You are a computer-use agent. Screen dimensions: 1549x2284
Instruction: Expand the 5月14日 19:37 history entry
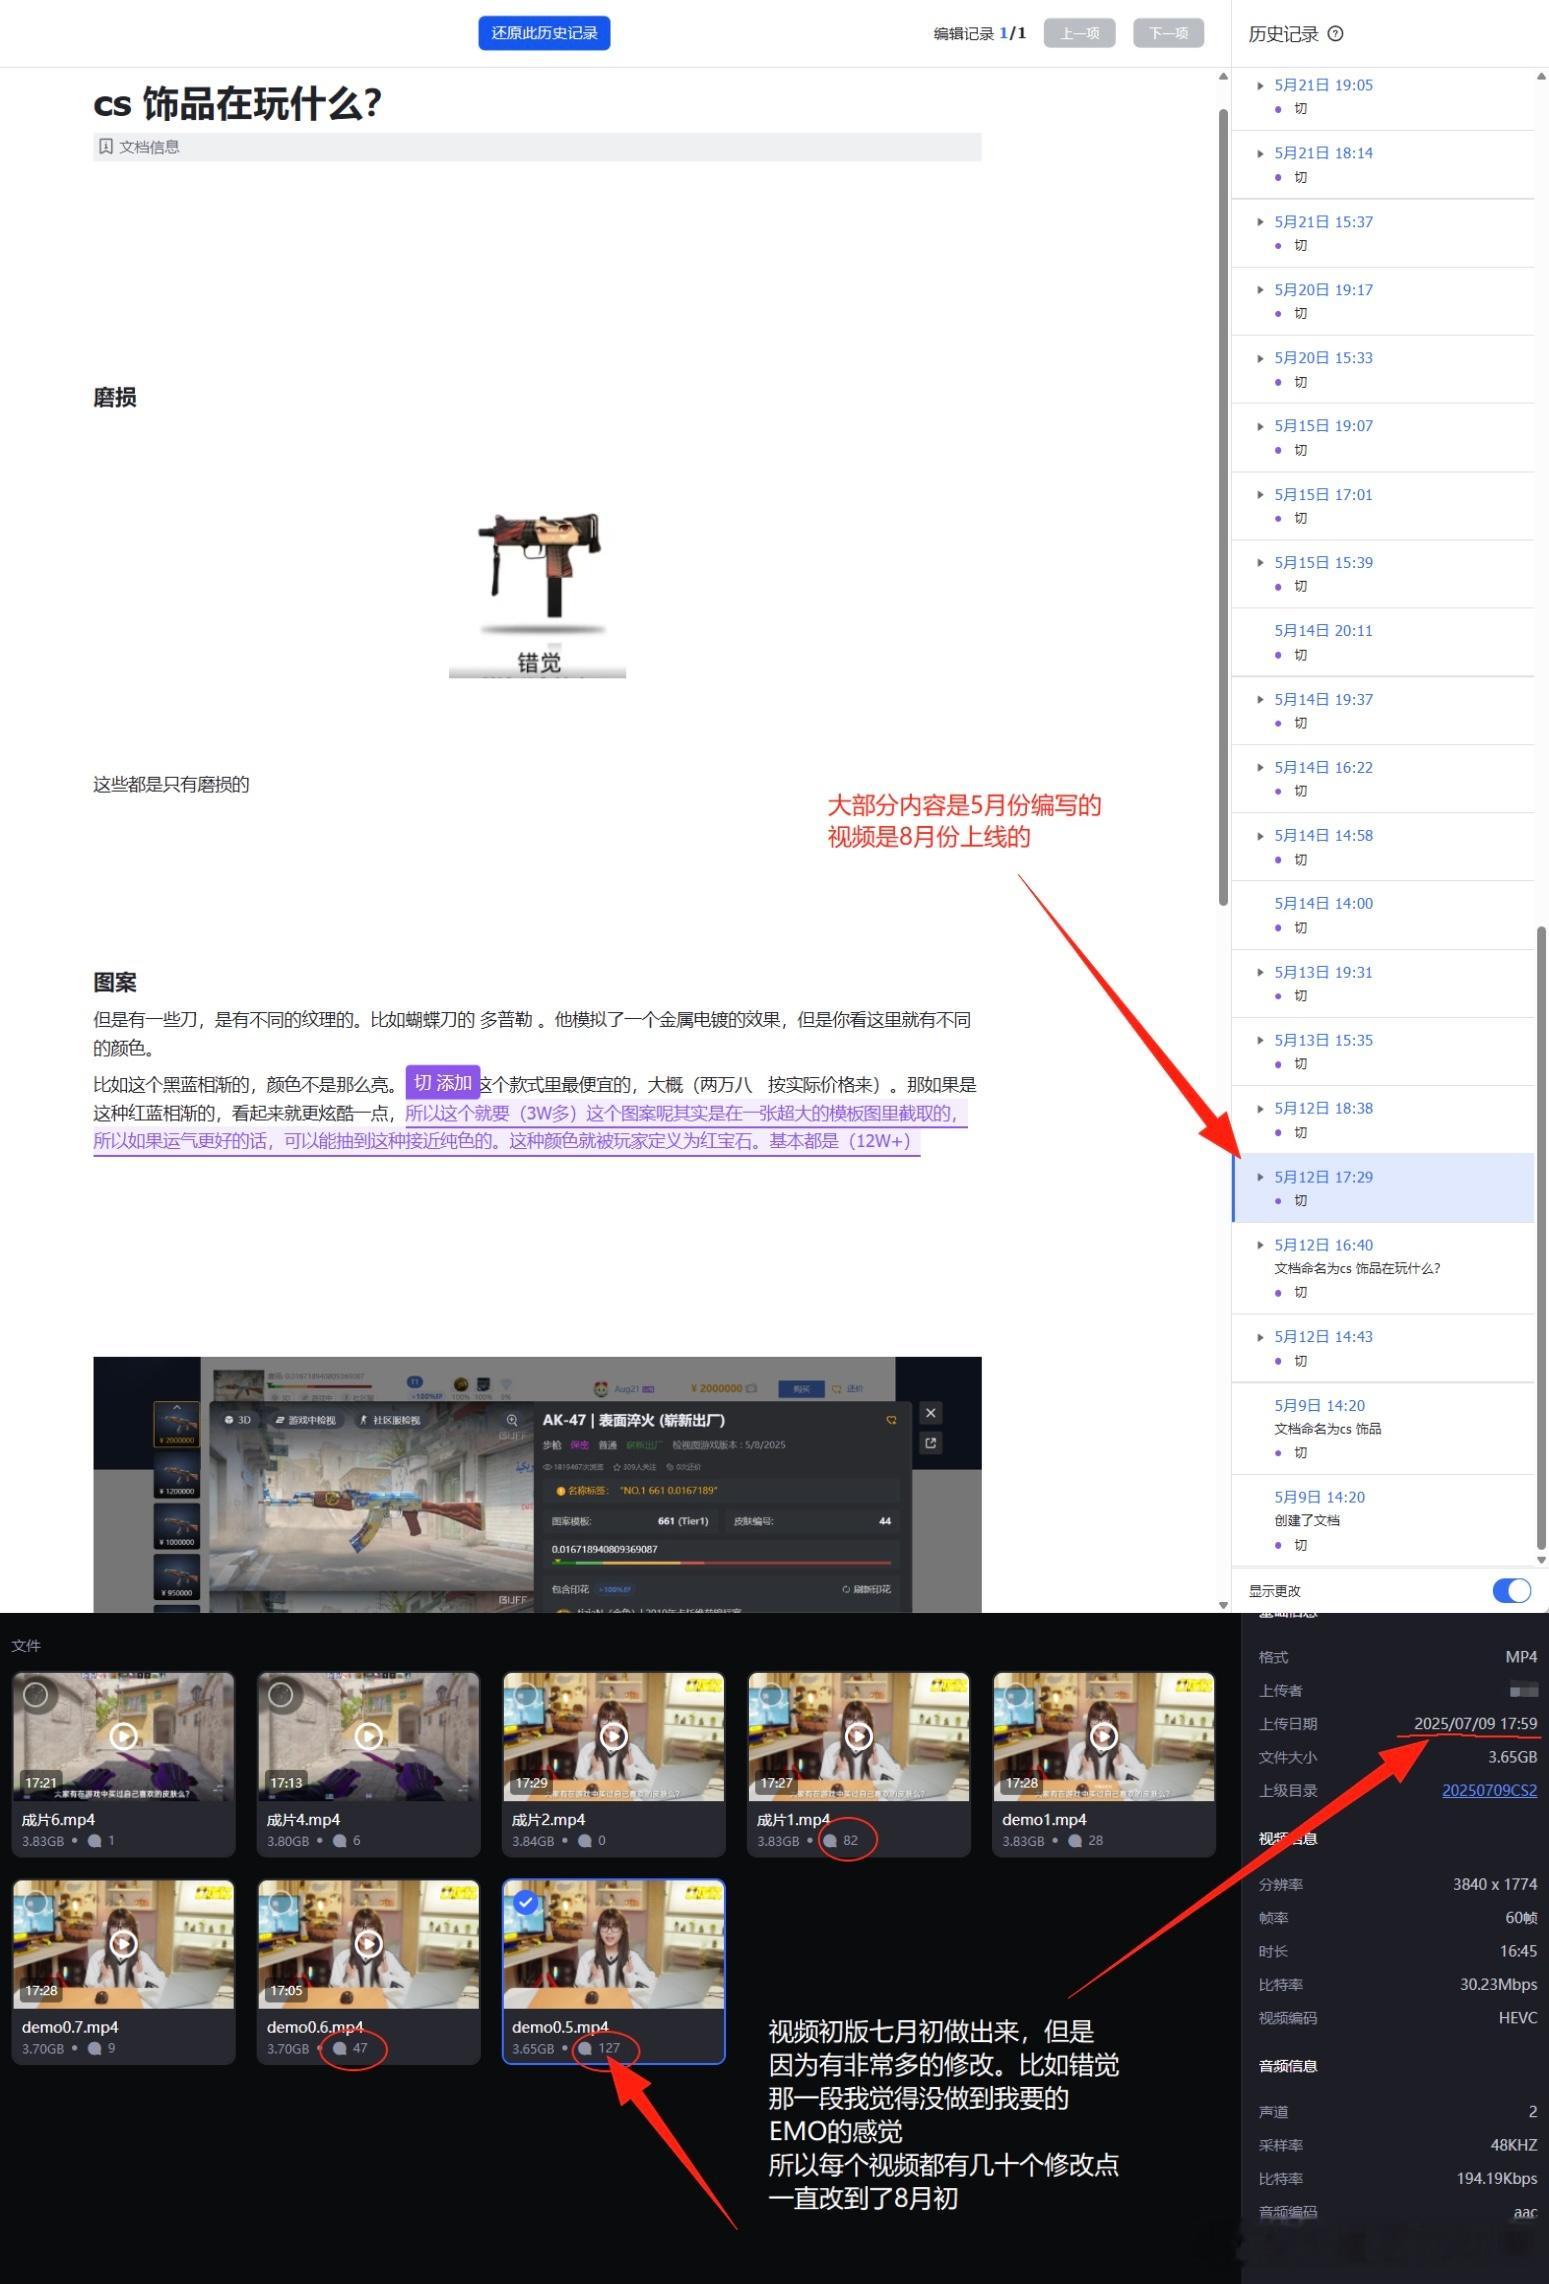click(x=1260, y=699)
